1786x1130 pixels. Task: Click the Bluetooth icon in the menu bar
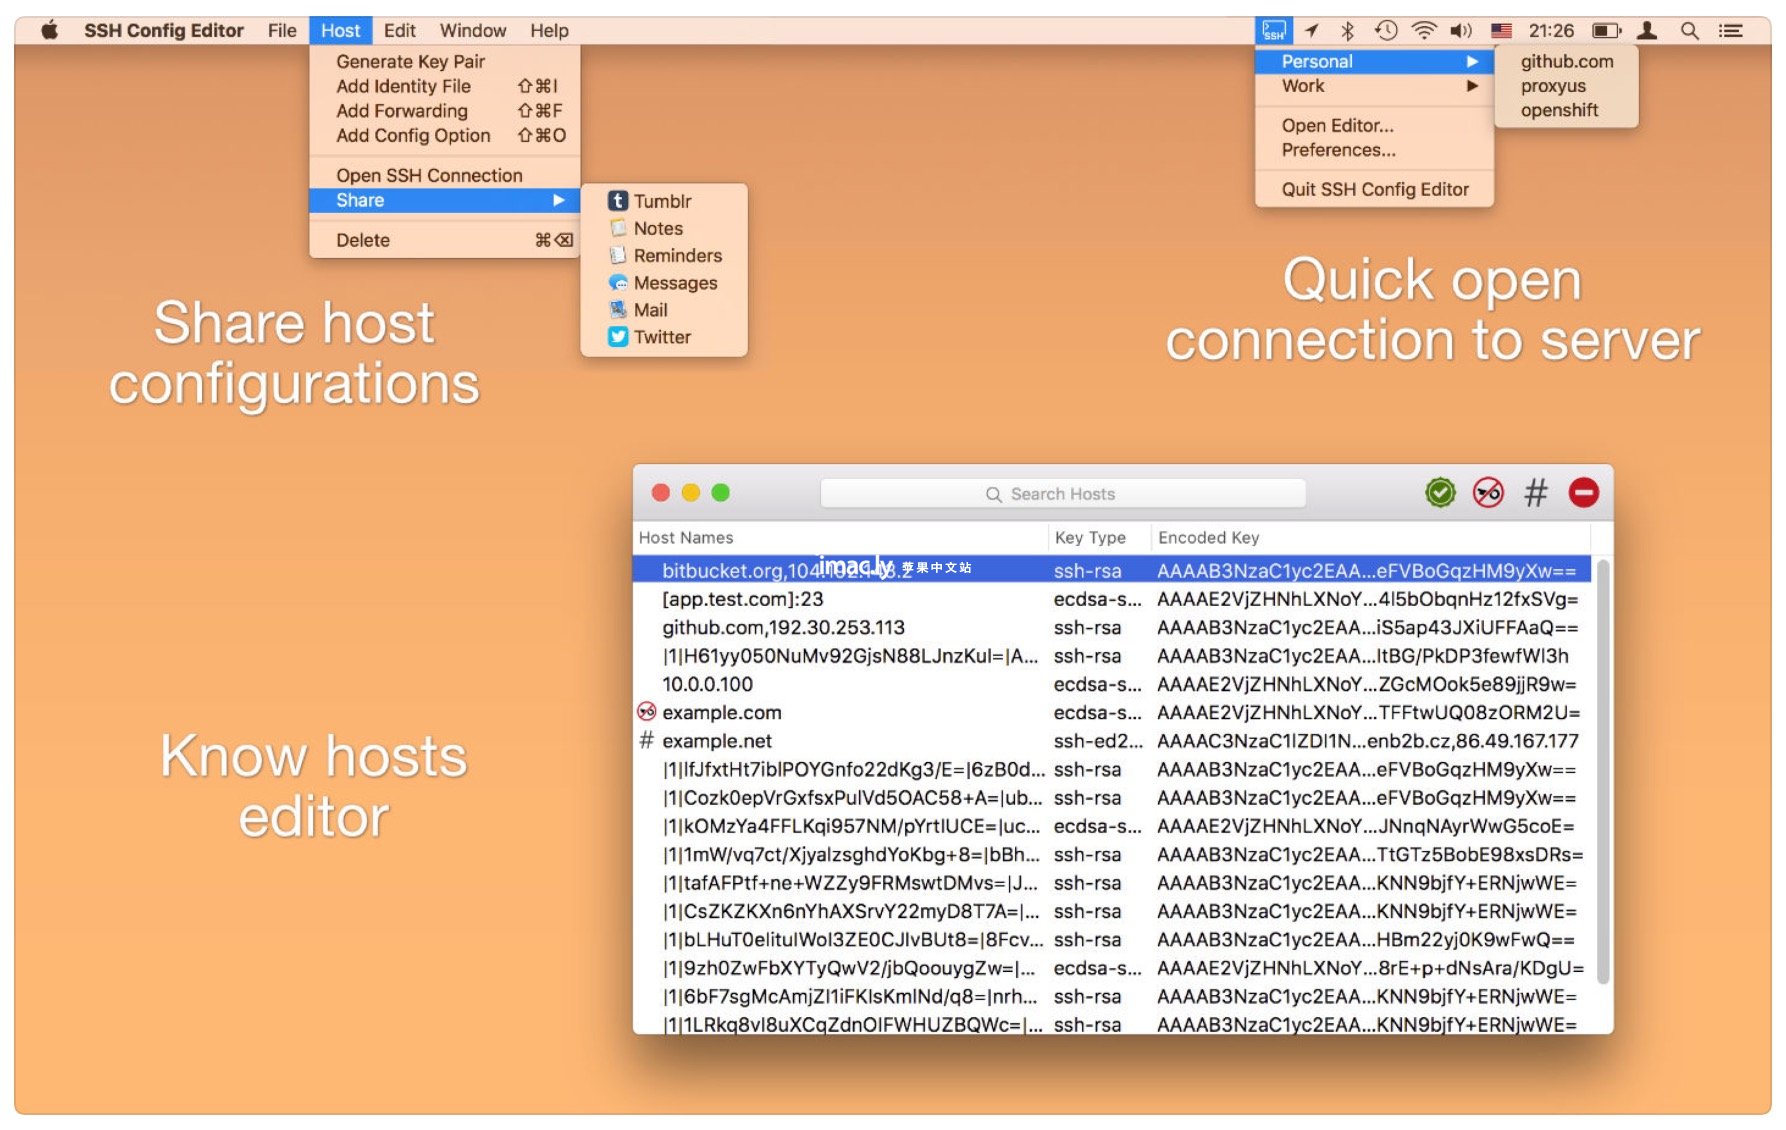[x=1347, y=30]
